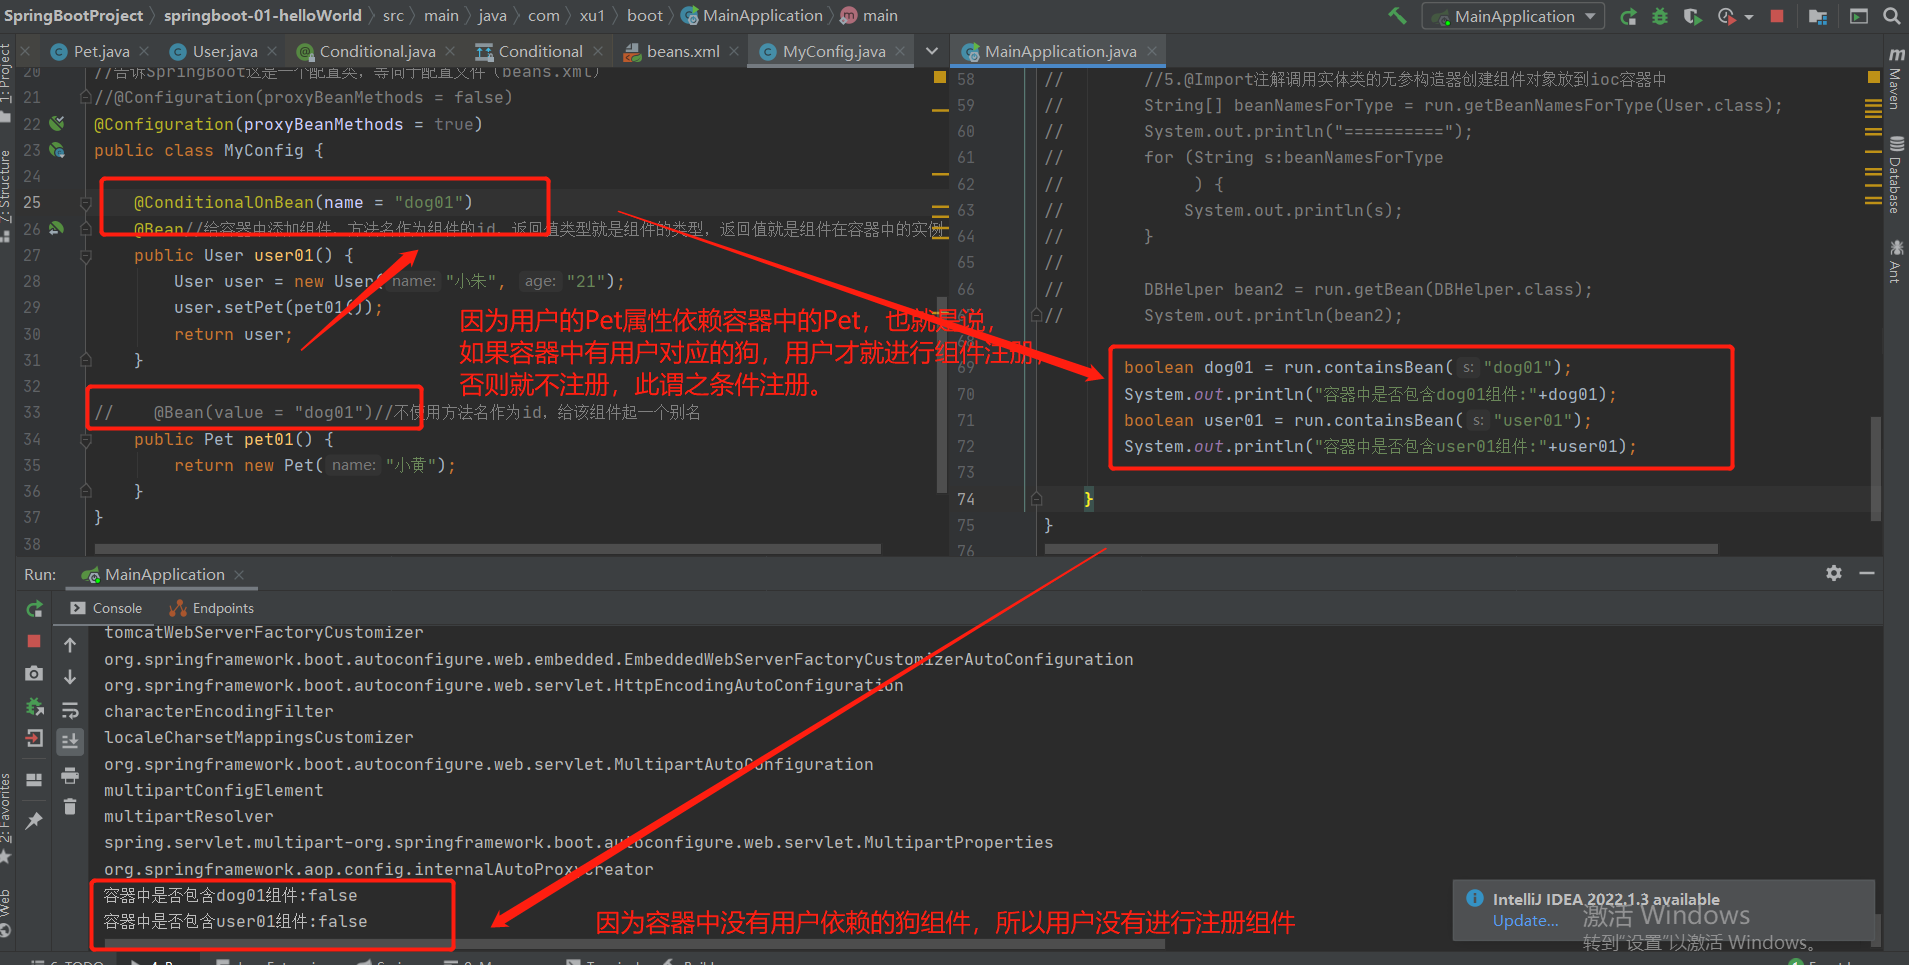Show hidden editor tabs chevron
The height and width of the screenshot is (965, 1909).
(932, 51)
